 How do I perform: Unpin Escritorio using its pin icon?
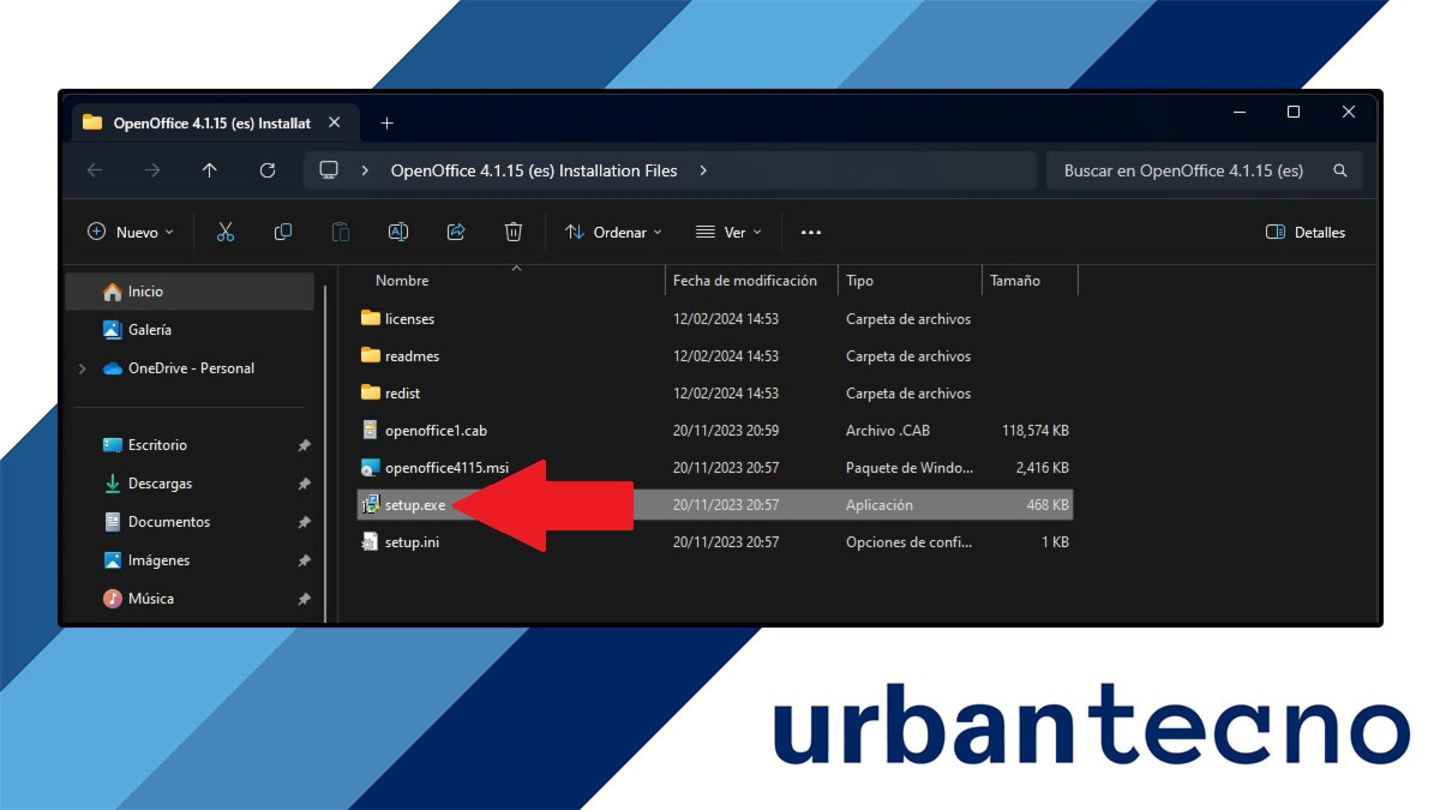tap(304, 445)
